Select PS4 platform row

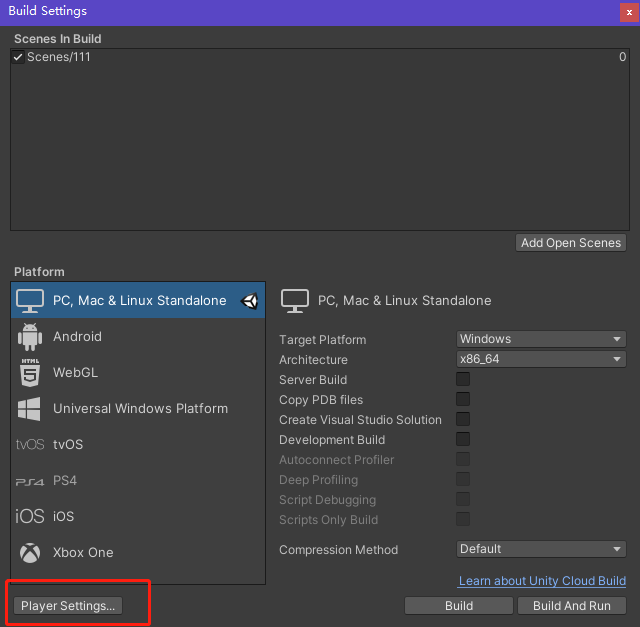138,480
